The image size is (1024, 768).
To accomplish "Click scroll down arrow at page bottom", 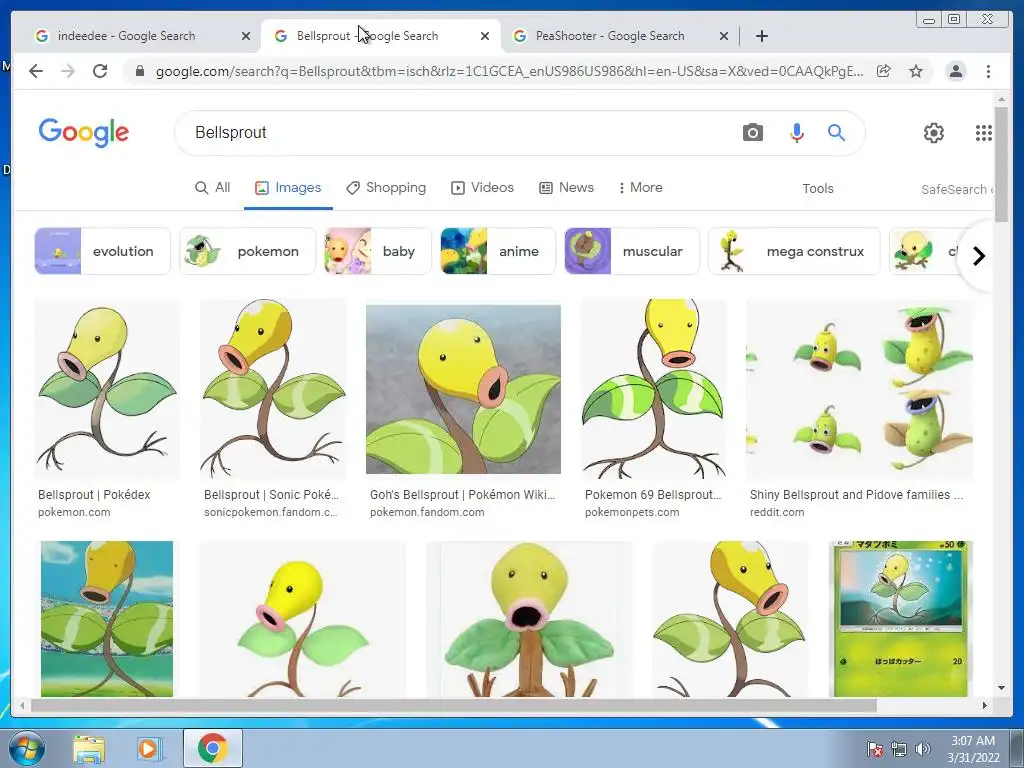I will (x=1001, y=688).
